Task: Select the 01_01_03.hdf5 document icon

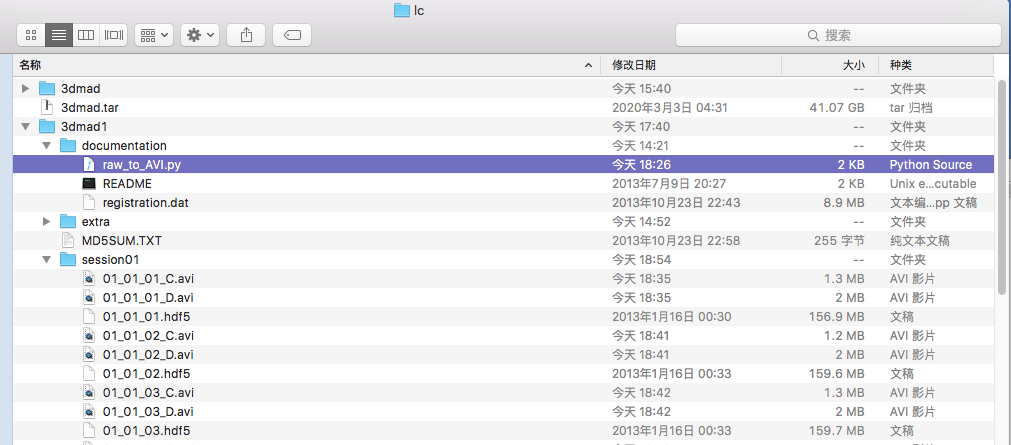Action: point(89,431)
